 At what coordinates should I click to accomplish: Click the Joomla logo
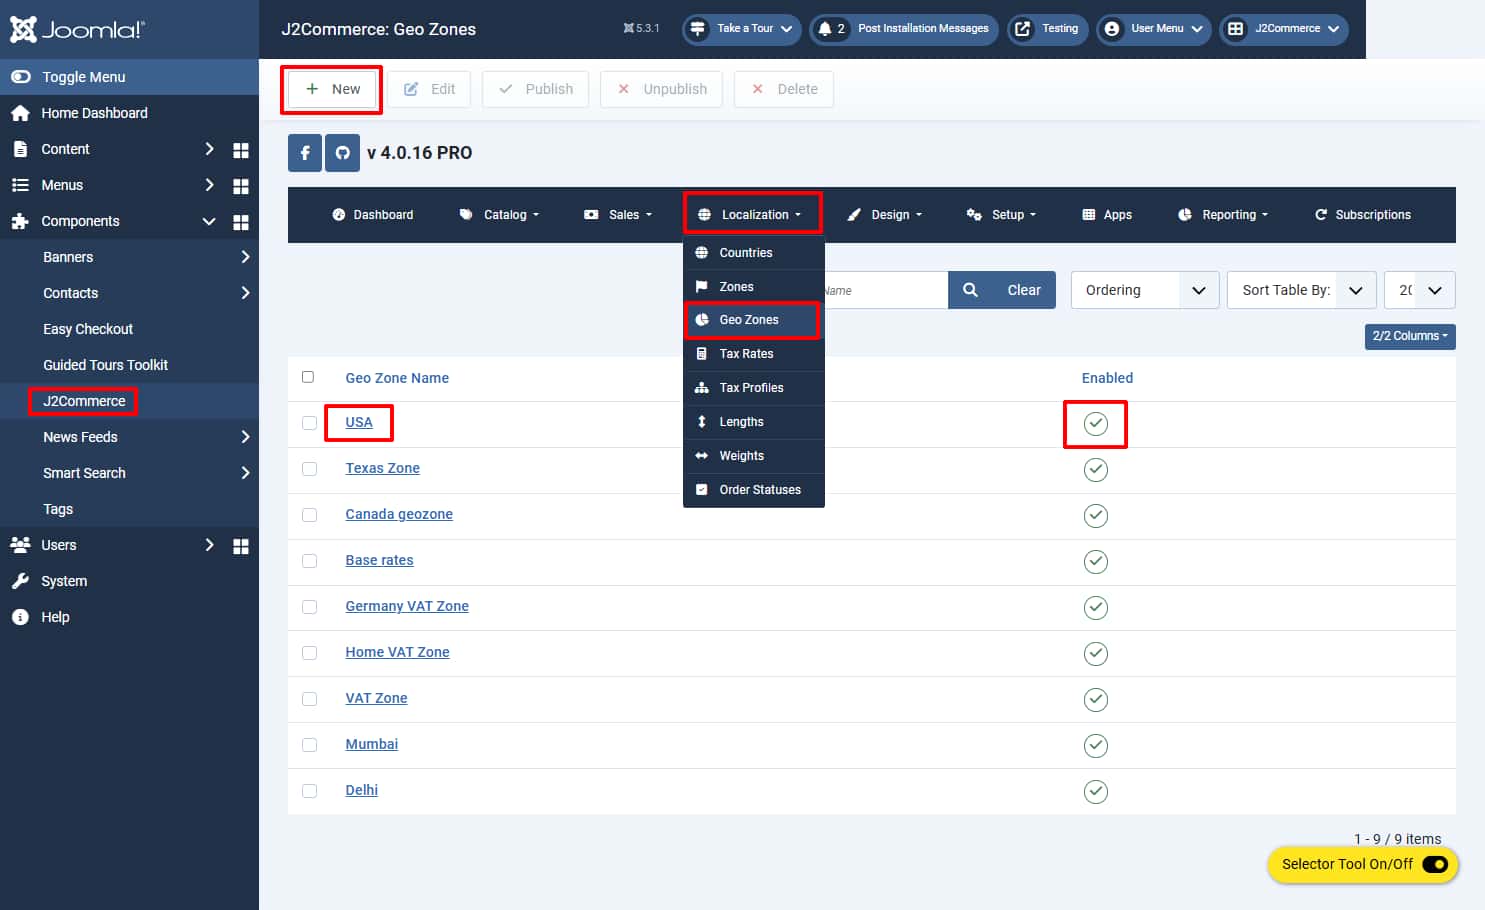pyautogui.click(x=77, y=29)
